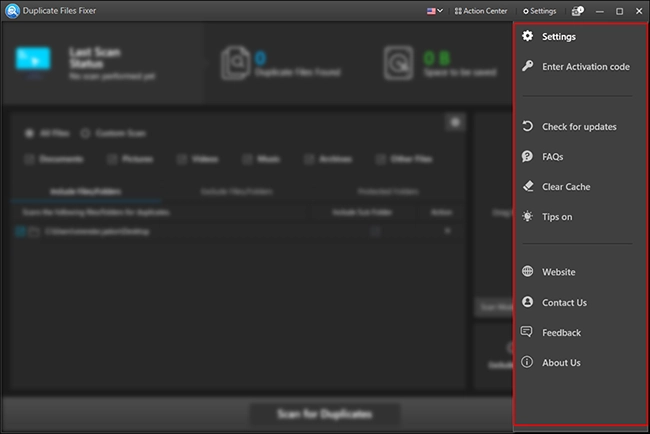
Task: Switch to the Protected Folders tab
Action: (x=388, y=192)
